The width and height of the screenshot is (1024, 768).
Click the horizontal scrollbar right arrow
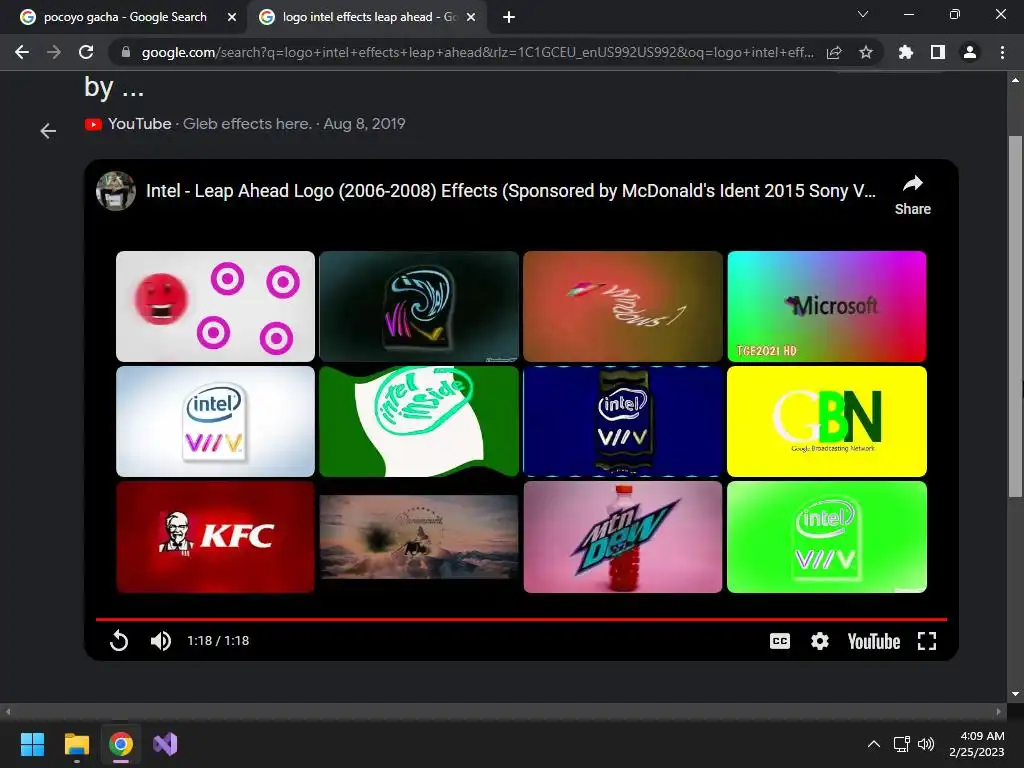[999, 712]
